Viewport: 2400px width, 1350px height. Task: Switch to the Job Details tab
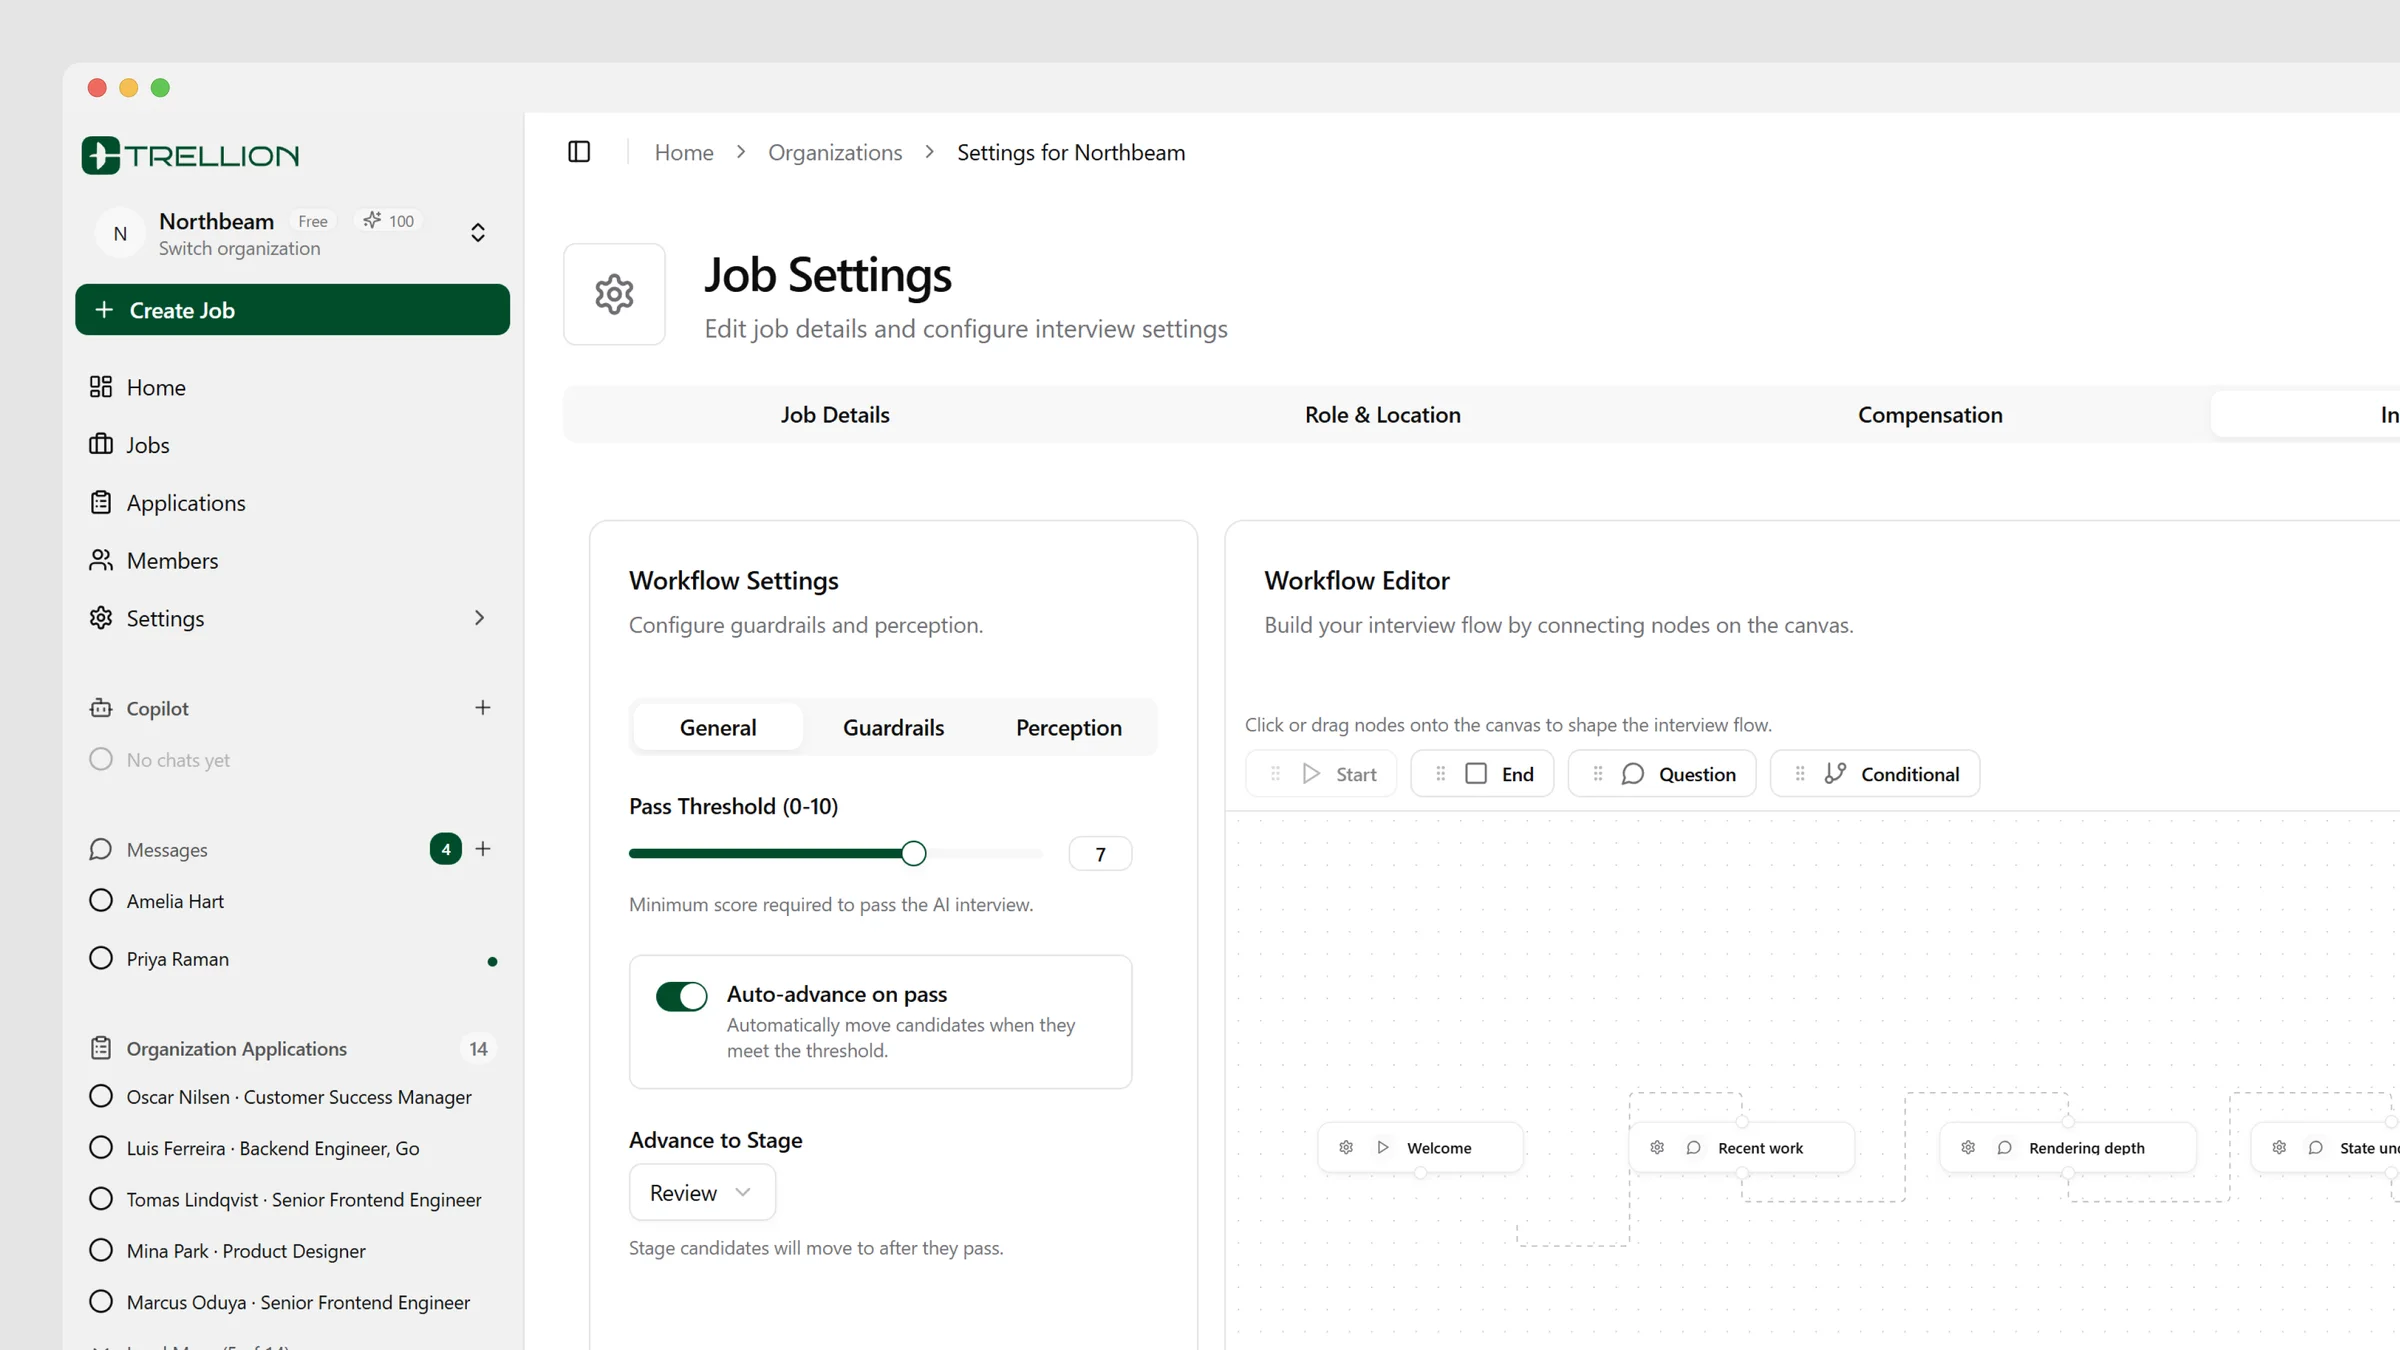click(x=835, y=415)
